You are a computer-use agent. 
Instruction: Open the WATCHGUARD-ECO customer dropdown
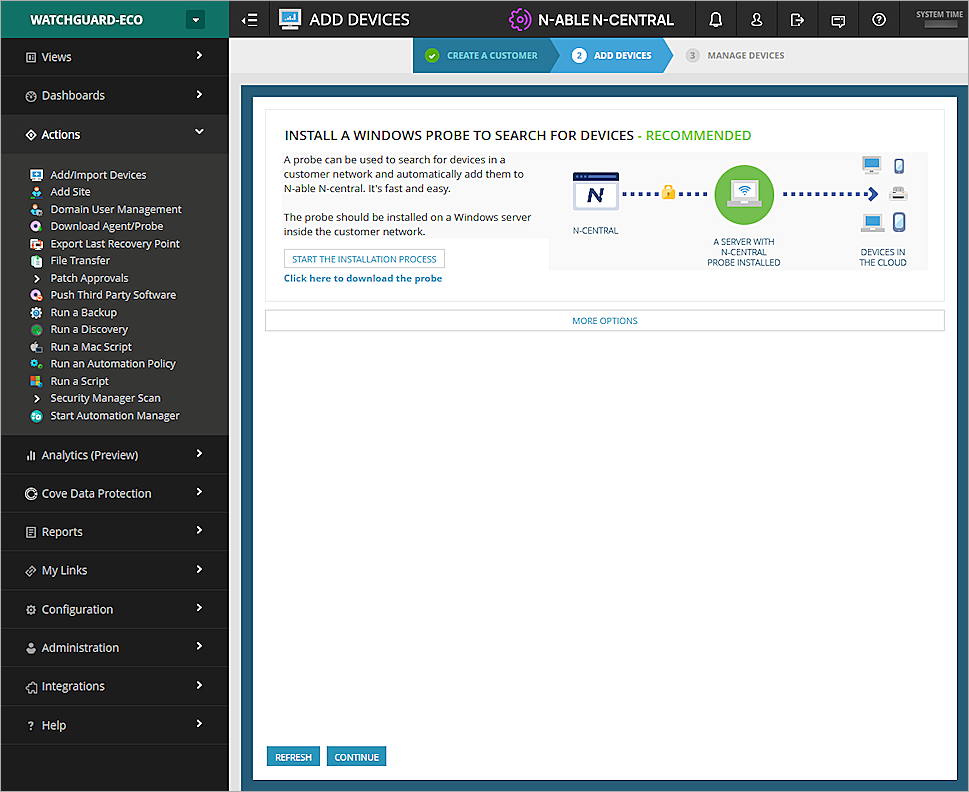coord(196,19)
